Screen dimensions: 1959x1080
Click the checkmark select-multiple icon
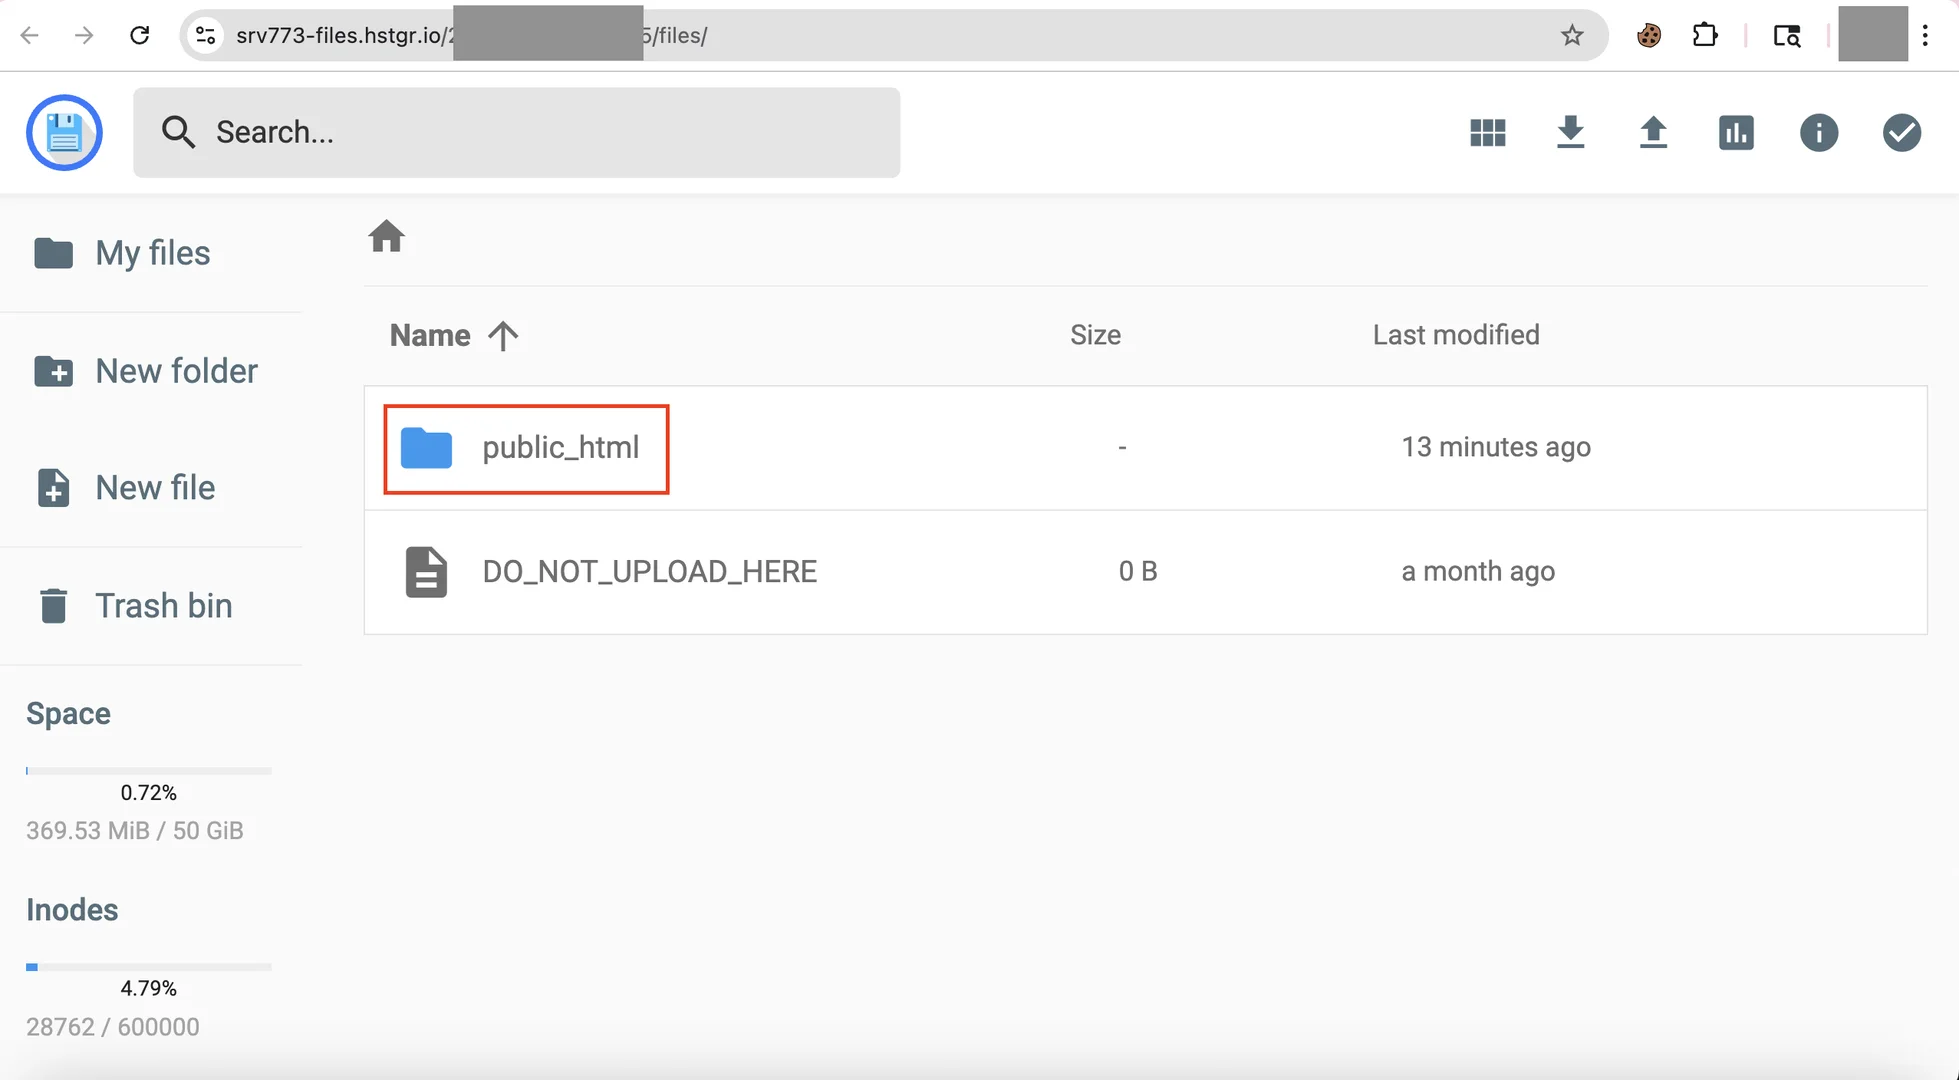(x=1901, y=132)
